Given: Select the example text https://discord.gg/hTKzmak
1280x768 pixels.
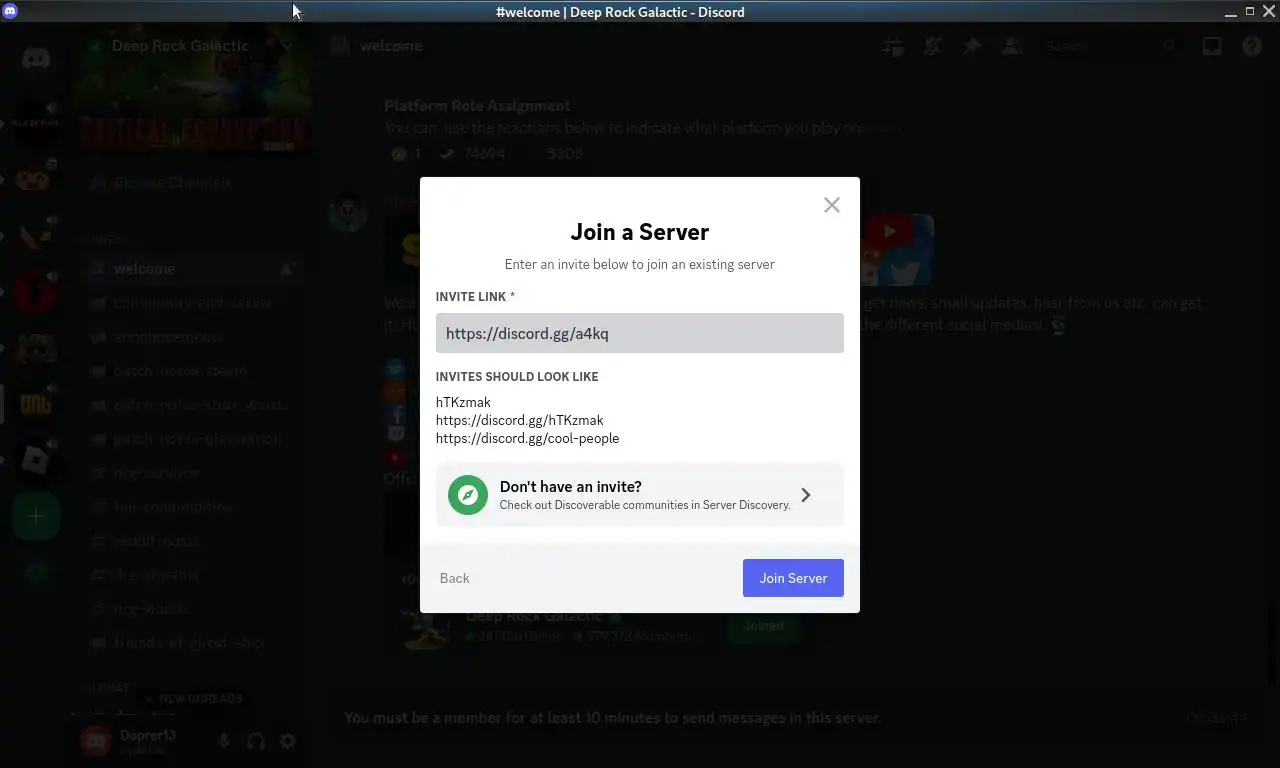Looking at the screenshot, I should coord(519,420).
